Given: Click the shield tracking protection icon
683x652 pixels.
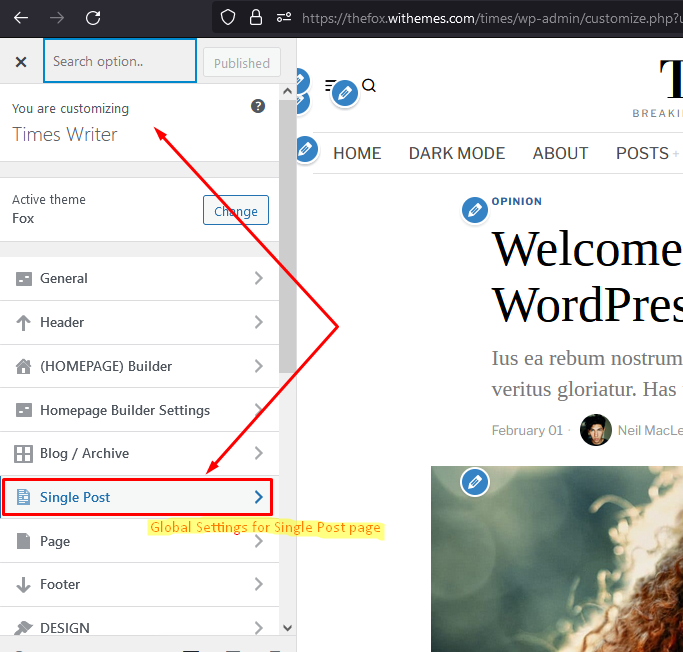Looking at the screenshot, I should click(x=228, y=18).
